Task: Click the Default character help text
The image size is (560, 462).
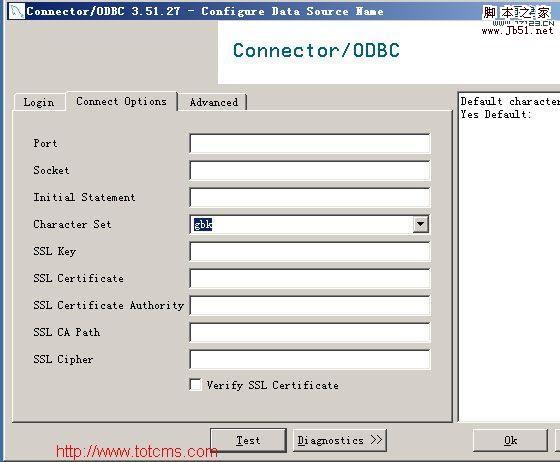Action: coord(510,102)
